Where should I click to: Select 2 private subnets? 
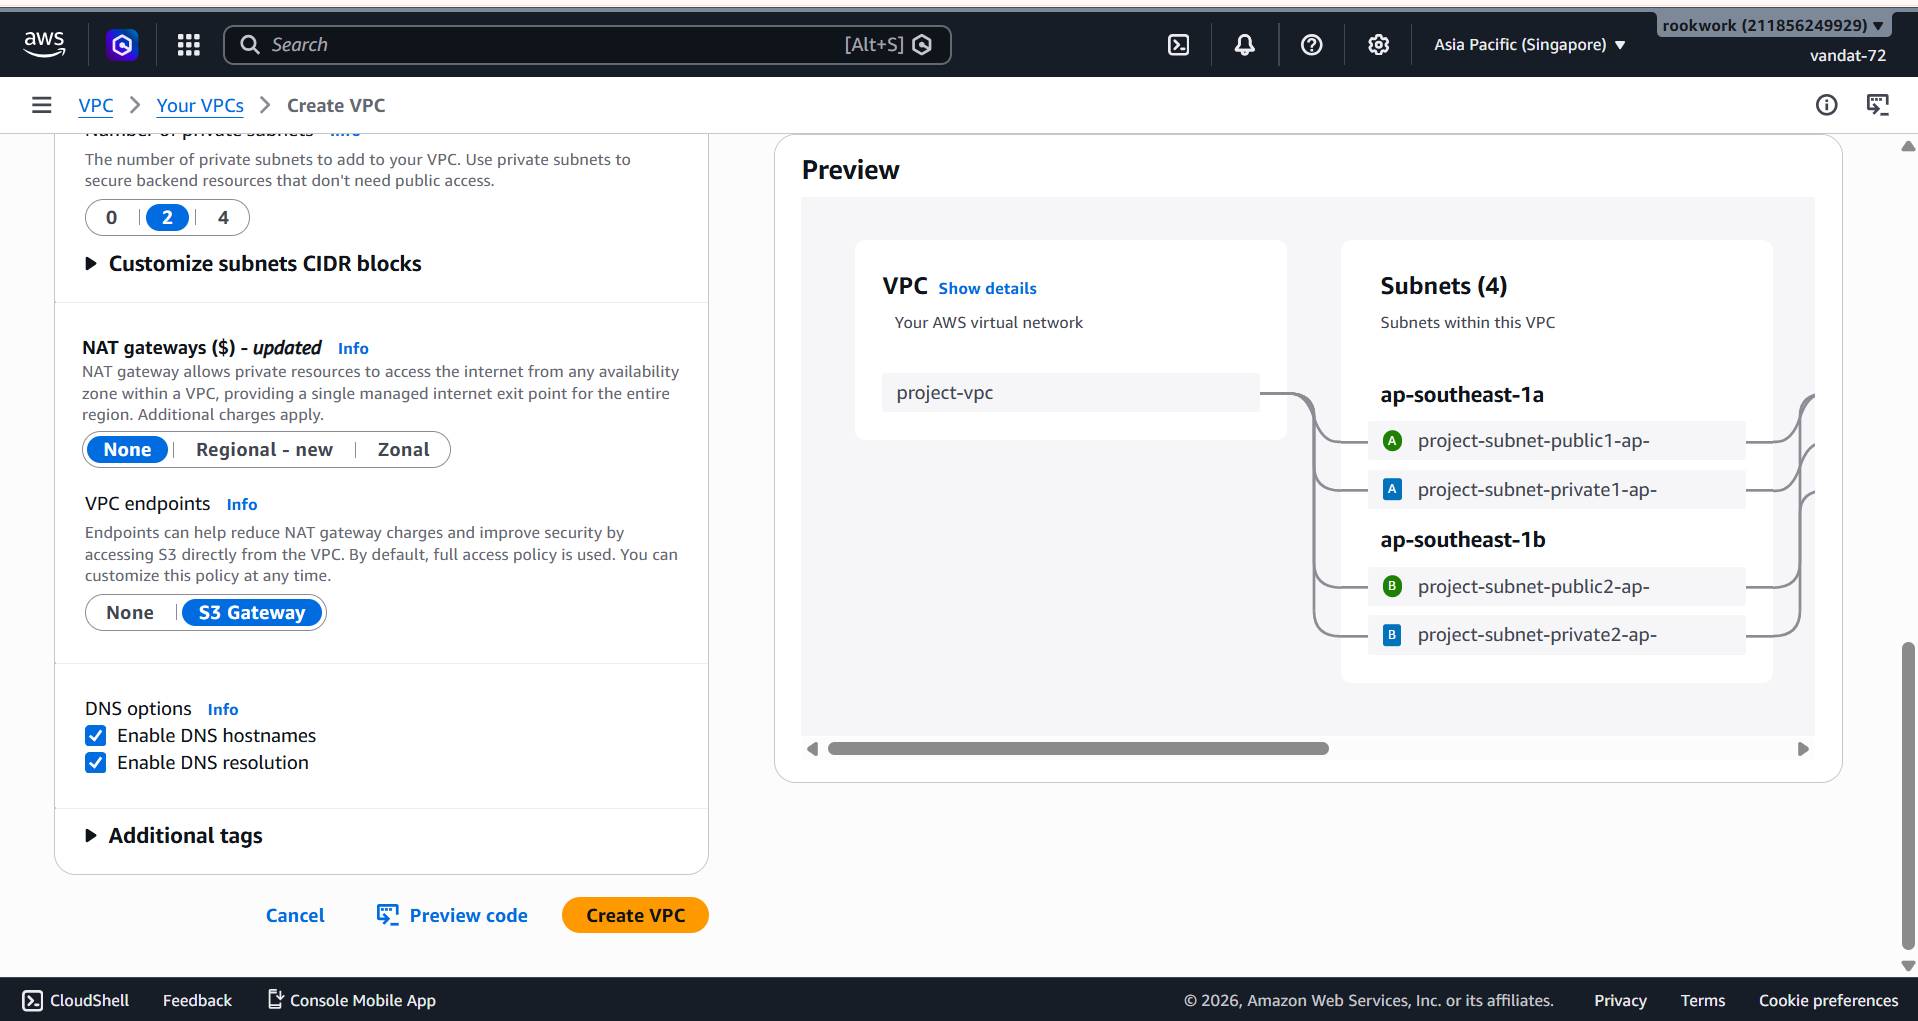(x=167, y=217)
